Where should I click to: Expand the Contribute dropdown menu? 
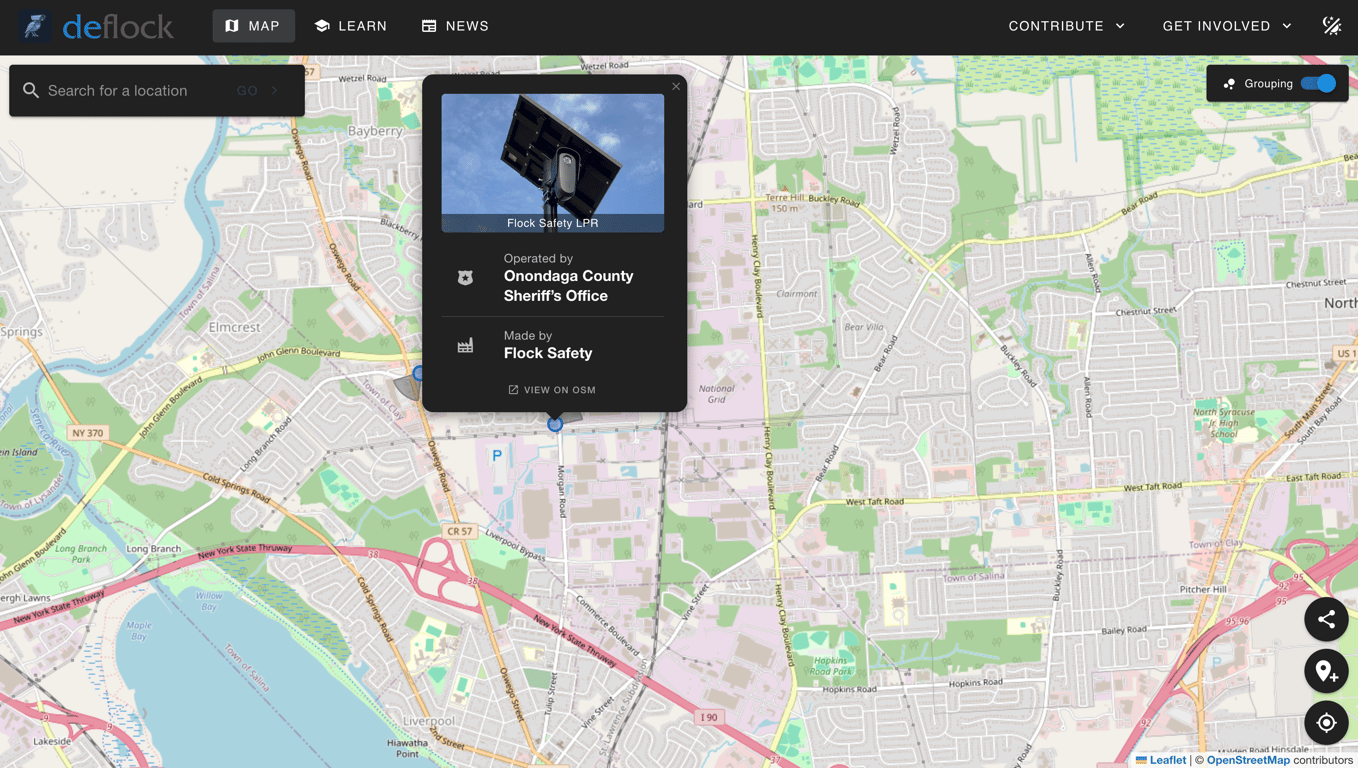coord(1067,26)
